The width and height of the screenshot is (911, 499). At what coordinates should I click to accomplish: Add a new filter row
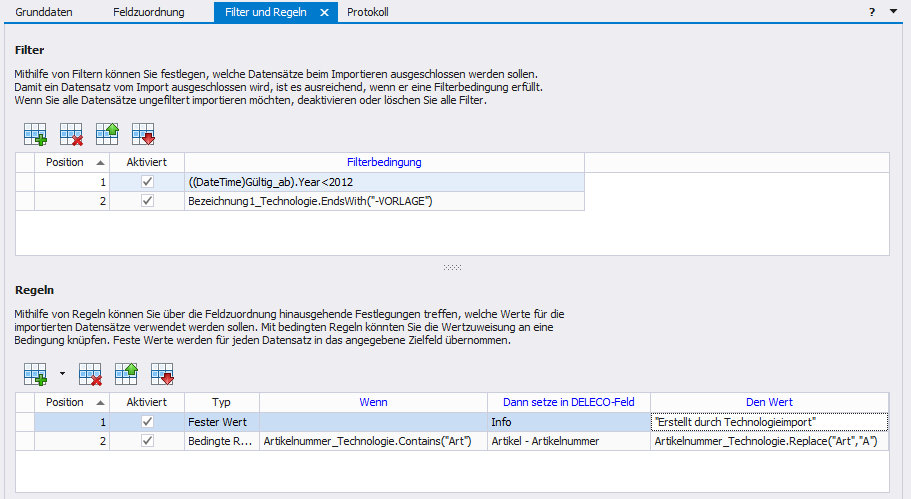pyautogui.click(x=35, y=134)
